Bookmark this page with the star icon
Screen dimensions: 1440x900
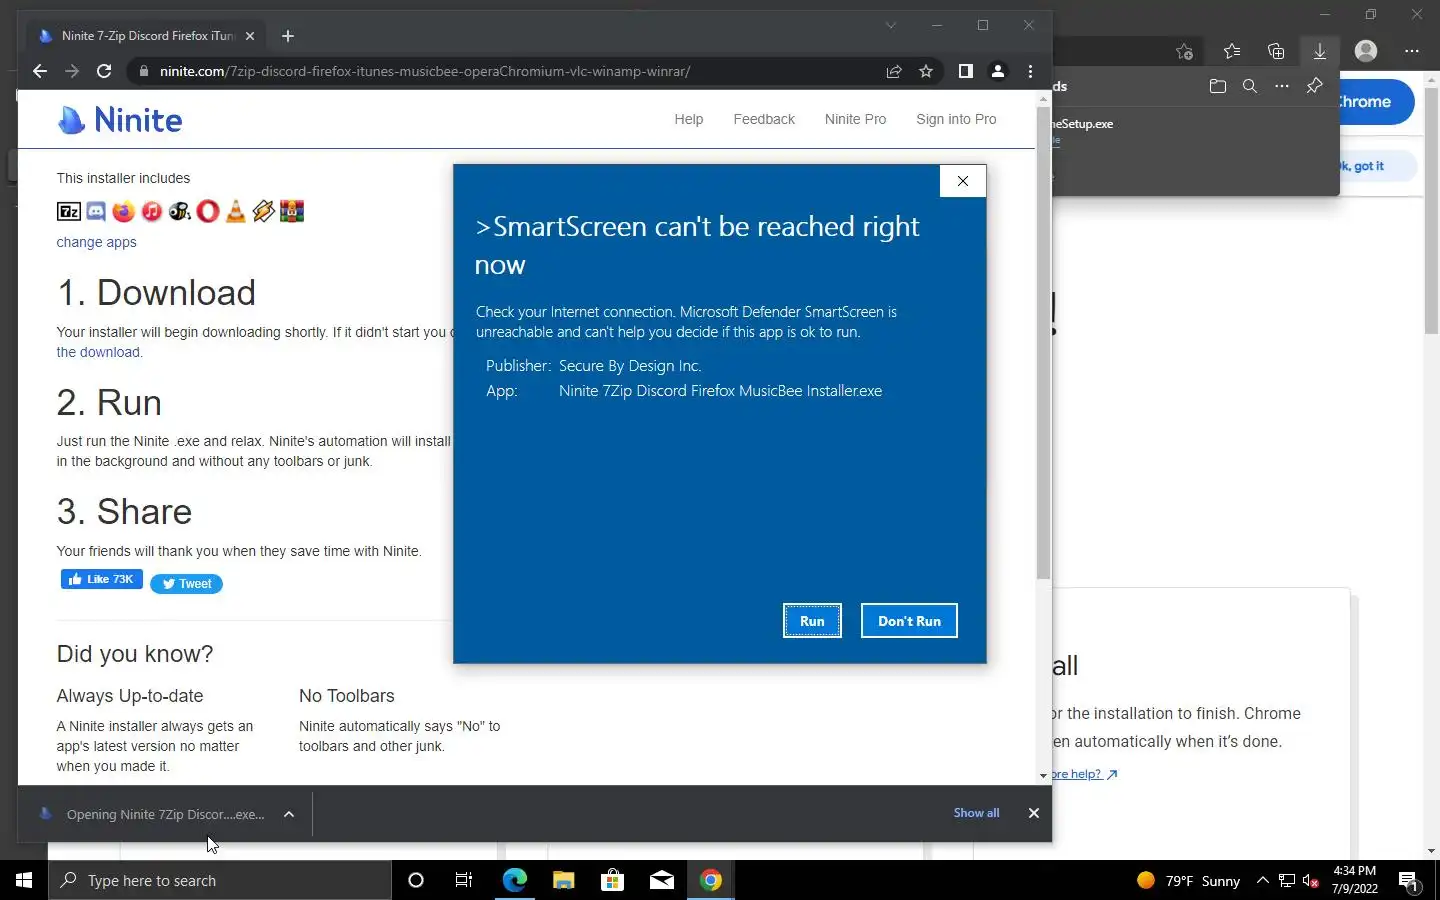[926, 71]
